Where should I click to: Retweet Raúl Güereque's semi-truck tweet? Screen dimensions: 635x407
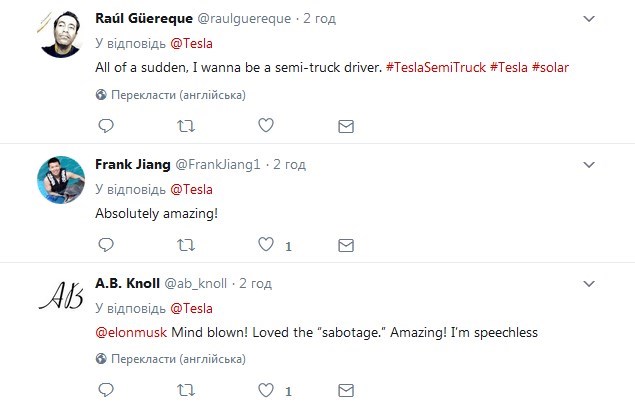tap(186, 126)
